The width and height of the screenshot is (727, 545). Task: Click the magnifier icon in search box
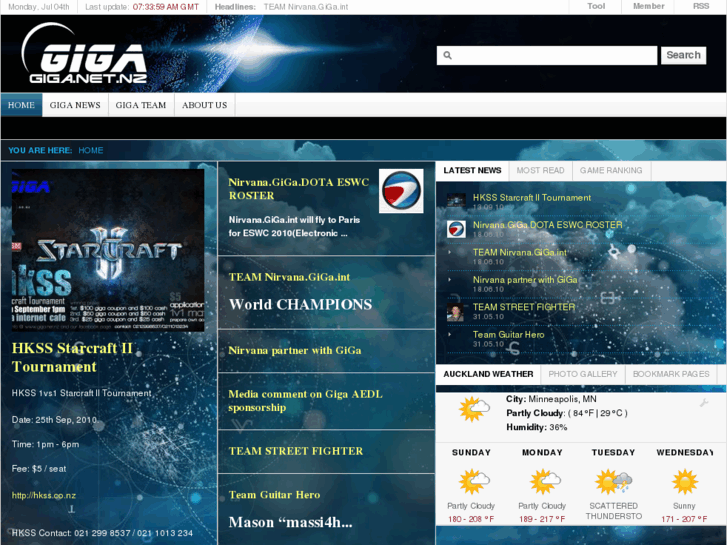[447, 56]
